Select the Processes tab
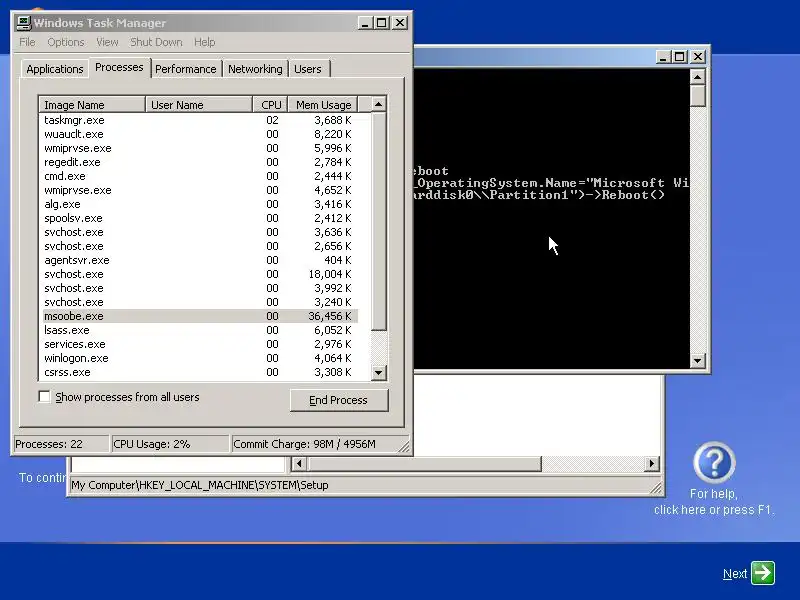Image resolution: width=800 pixels, height=600 pixels. click(119, 67)
